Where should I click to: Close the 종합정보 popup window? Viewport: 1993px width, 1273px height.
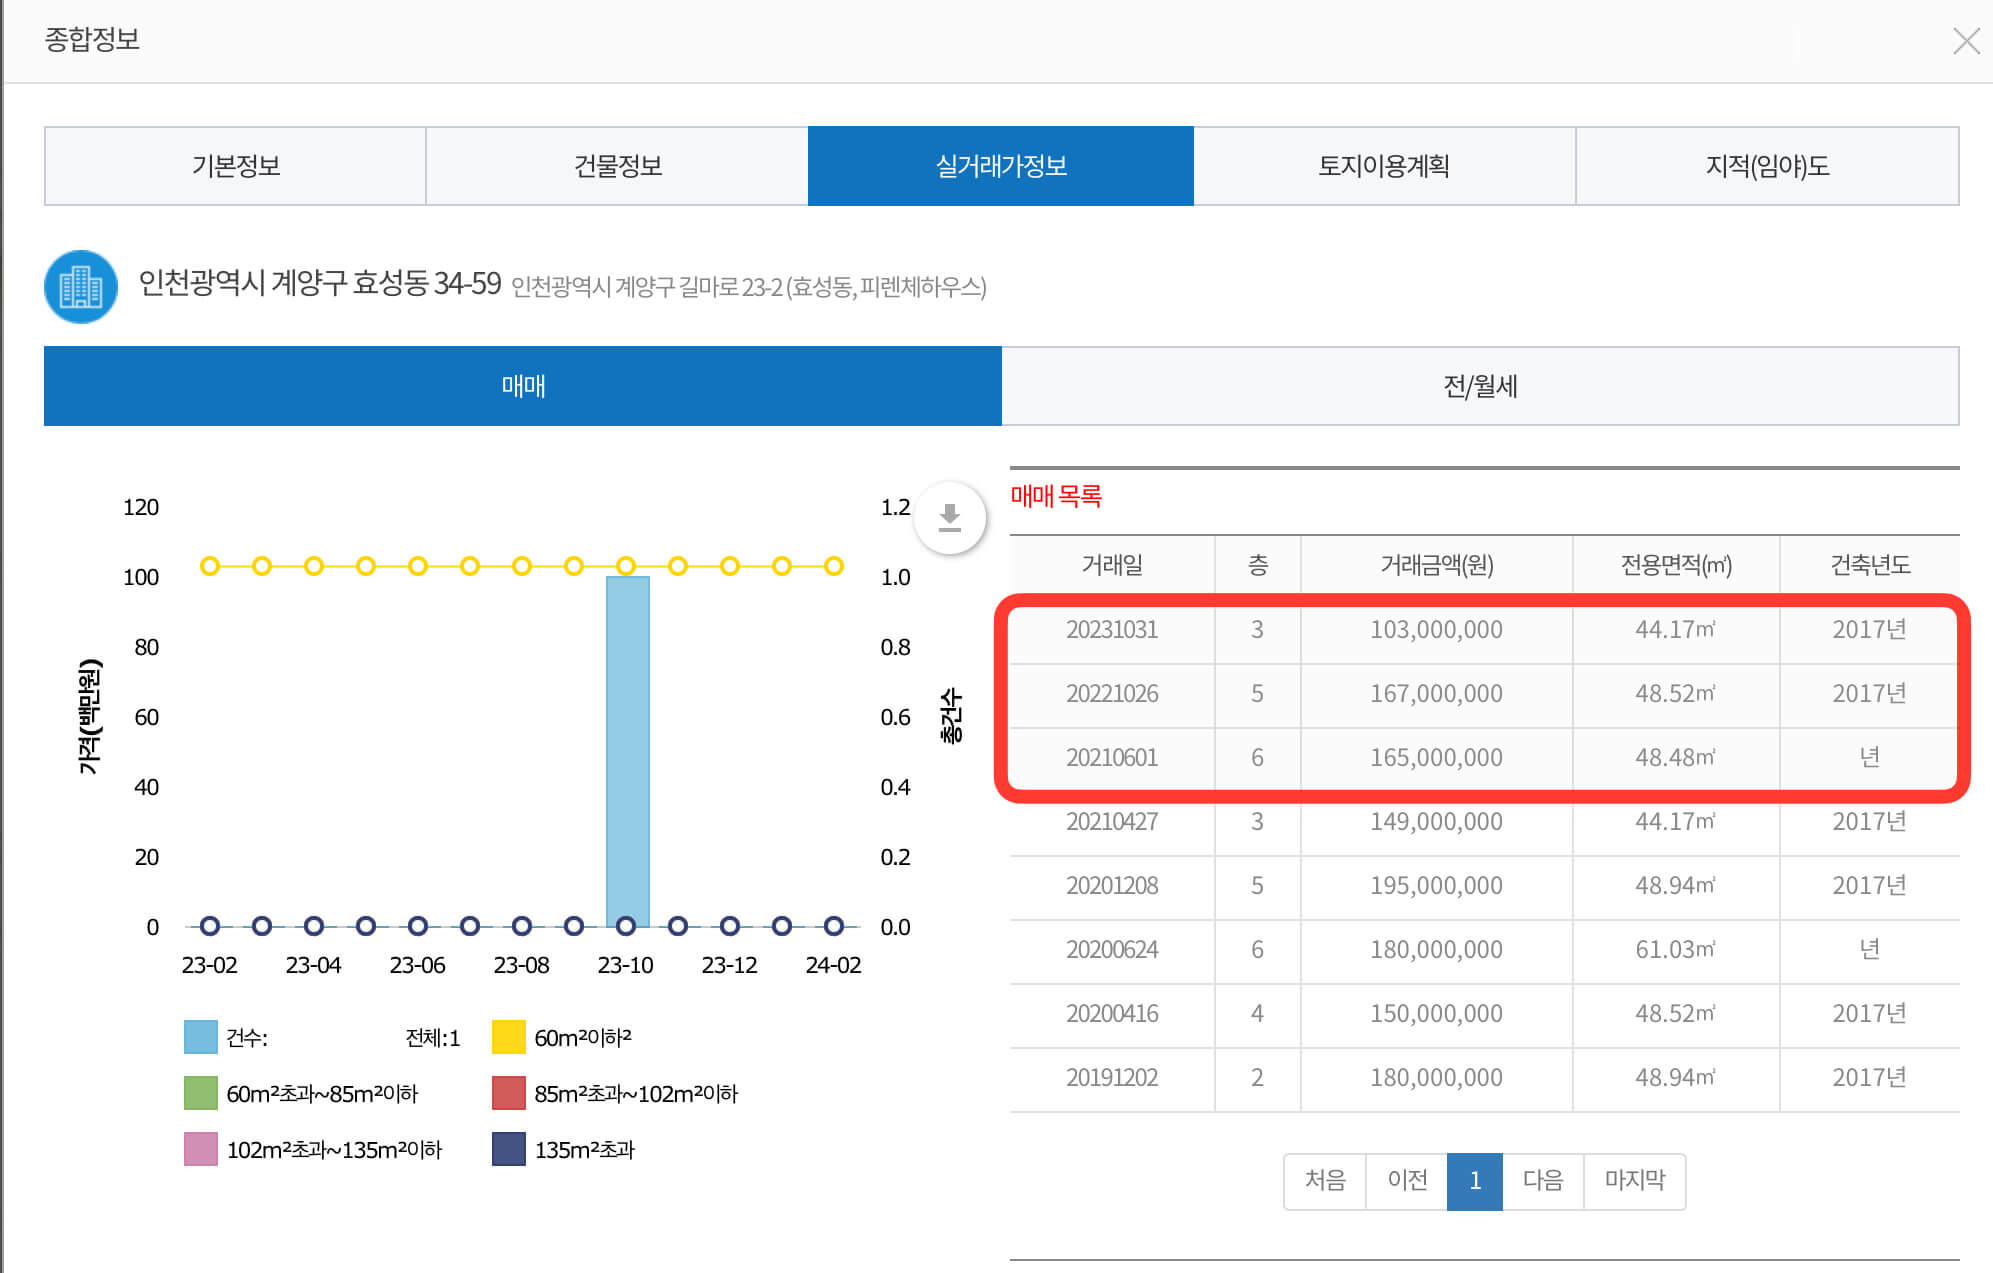[1968, 40]
